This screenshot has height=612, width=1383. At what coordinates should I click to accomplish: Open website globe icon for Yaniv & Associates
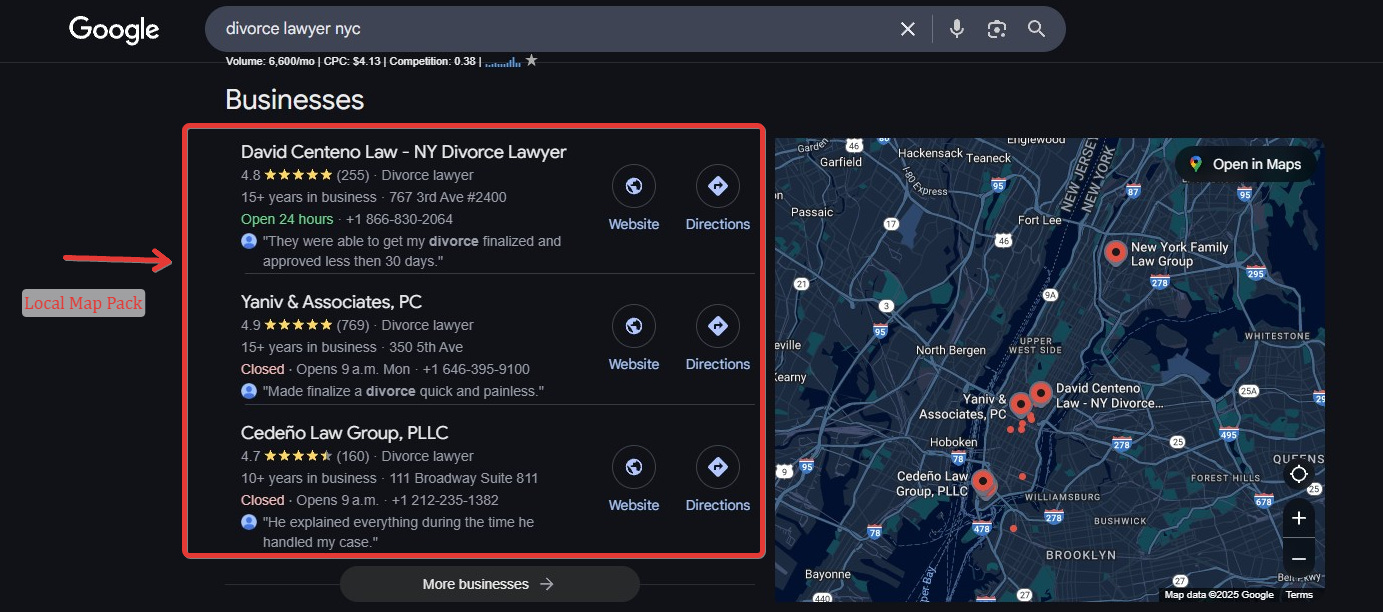(x=634, y=326)
